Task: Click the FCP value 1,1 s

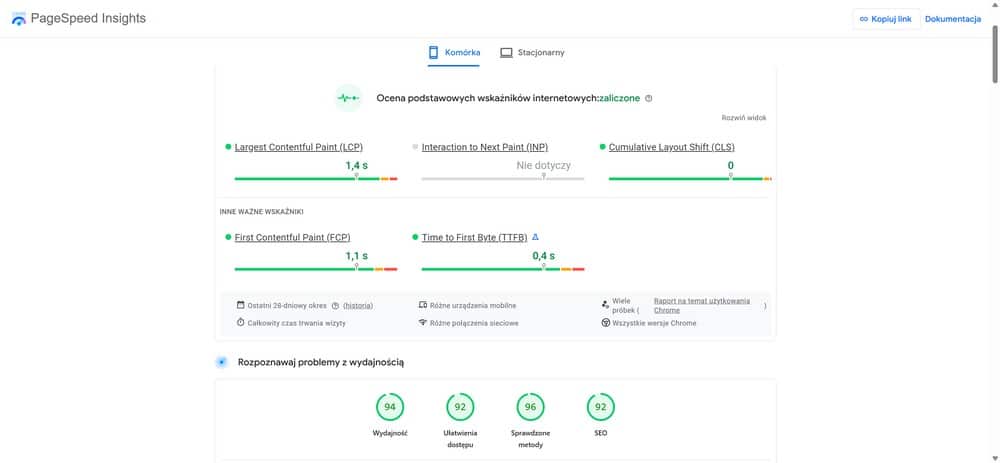Action: click(x=357, y=256)
